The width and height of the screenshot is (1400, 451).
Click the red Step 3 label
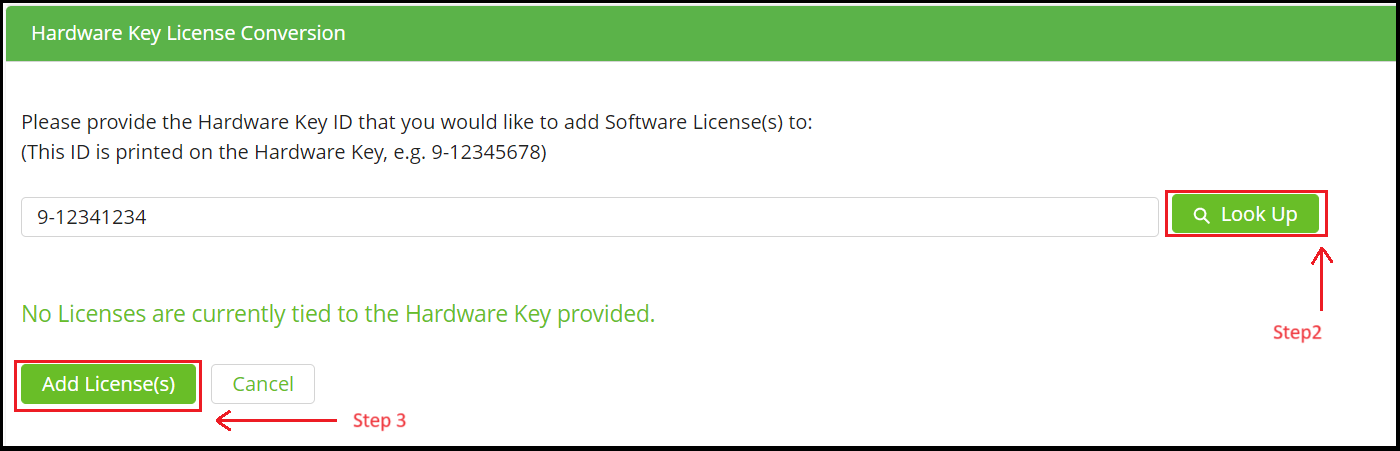click(379, 421)
